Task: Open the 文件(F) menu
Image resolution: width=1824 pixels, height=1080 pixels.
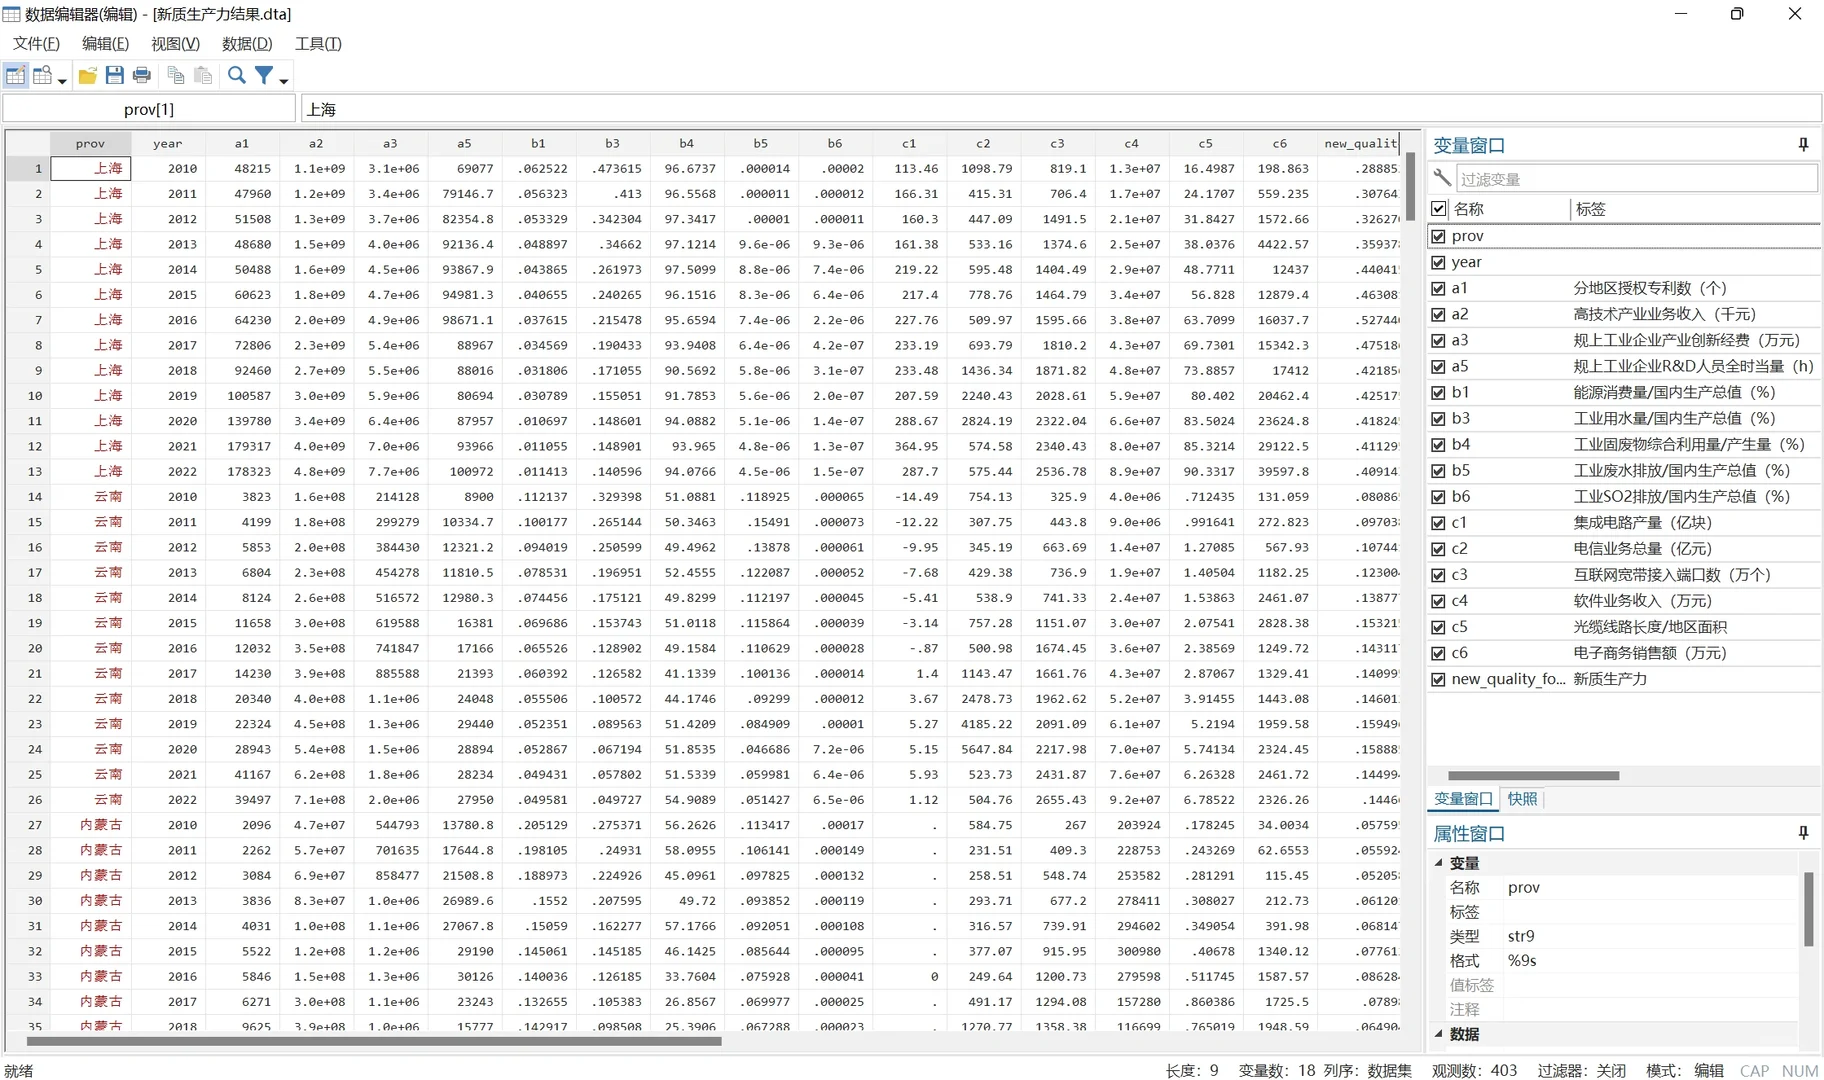Action: coord(36,44)
